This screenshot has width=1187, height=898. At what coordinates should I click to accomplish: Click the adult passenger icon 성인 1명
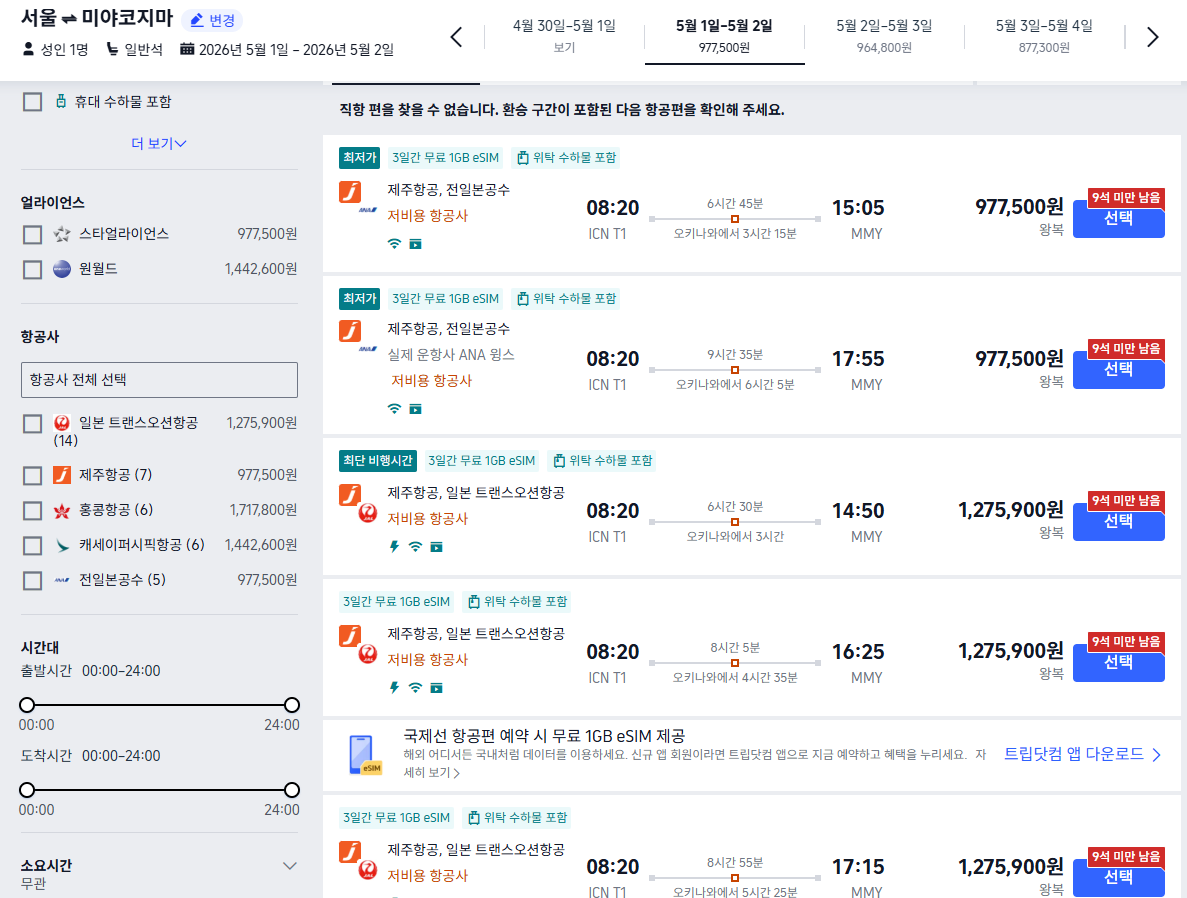(29, 49)
